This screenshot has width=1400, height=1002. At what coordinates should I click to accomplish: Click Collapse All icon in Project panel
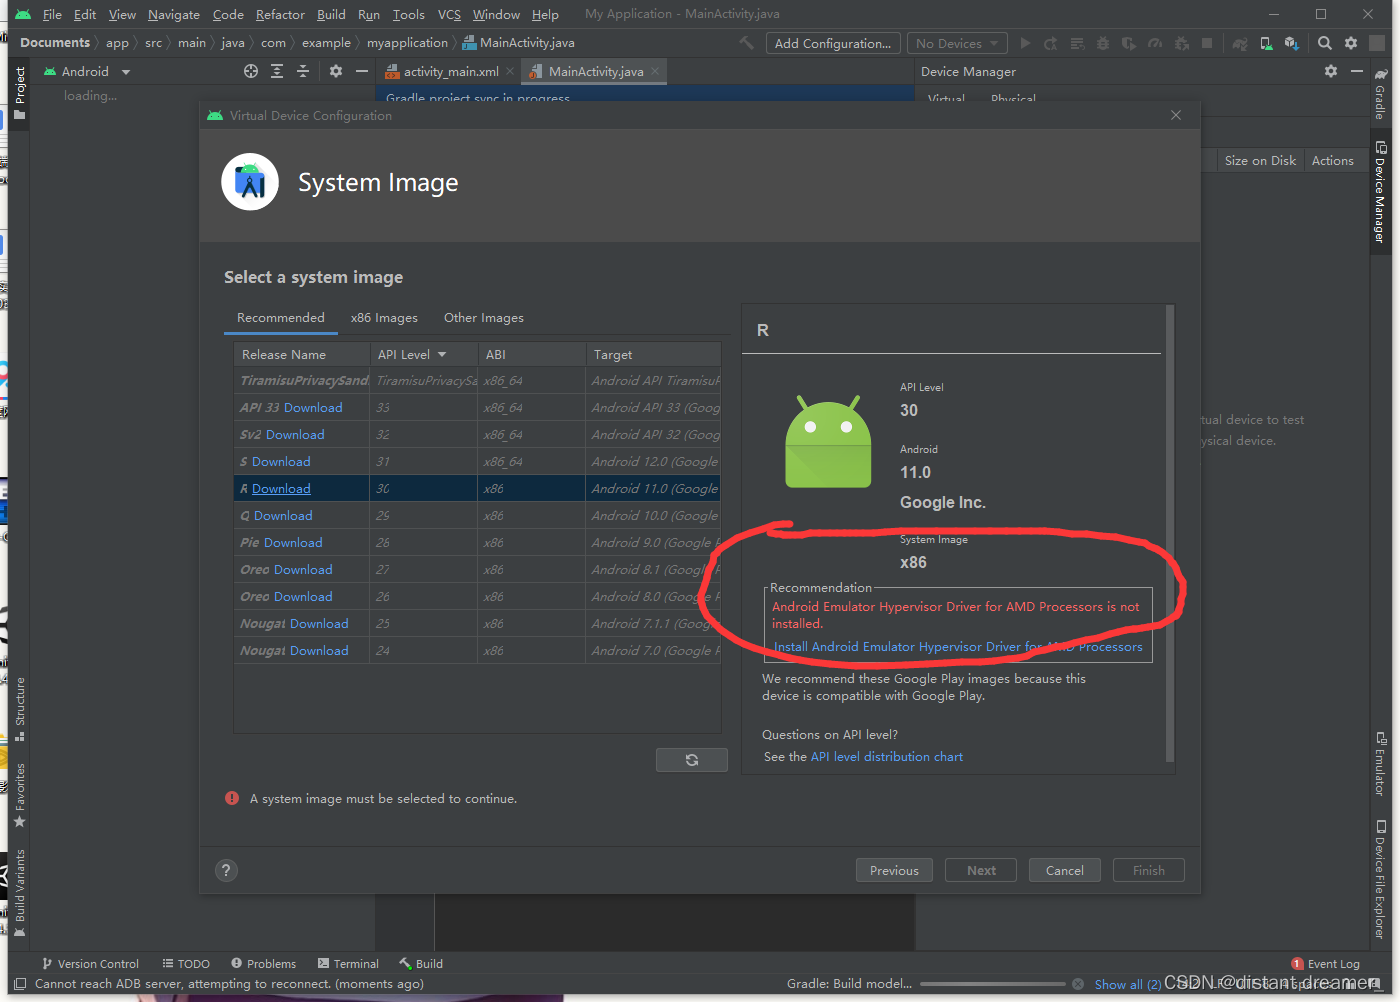303,71
